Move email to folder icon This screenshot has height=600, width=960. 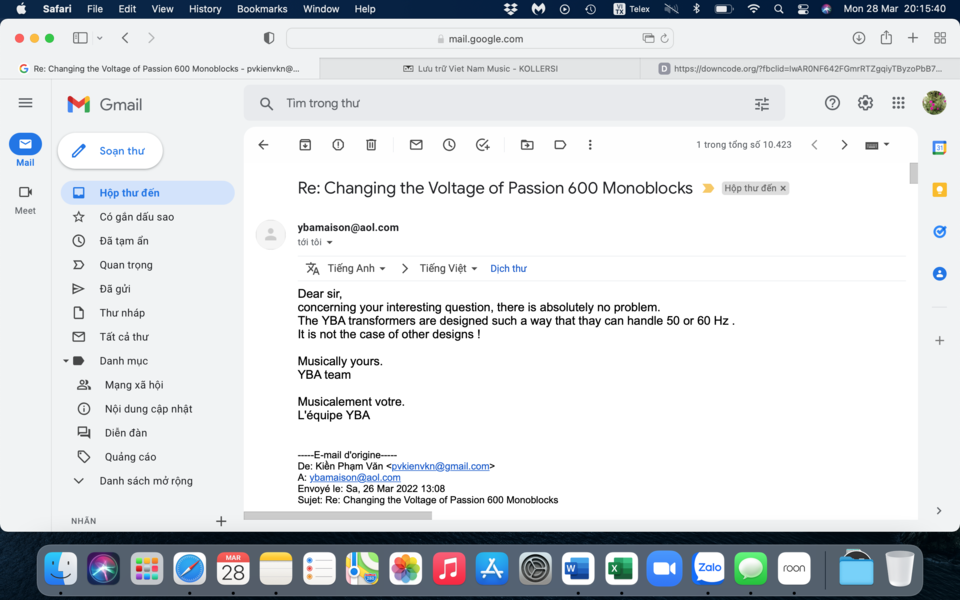(527, 145)
